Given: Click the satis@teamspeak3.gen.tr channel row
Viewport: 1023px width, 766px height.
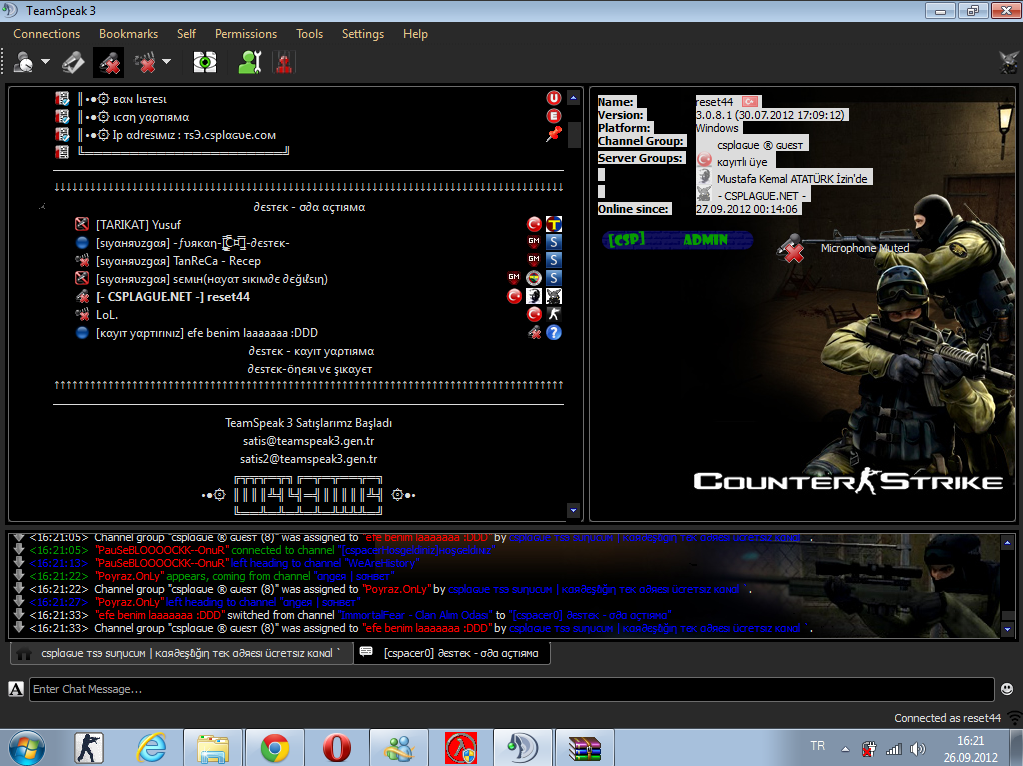Looking at the screenshot, I should 309,441.
